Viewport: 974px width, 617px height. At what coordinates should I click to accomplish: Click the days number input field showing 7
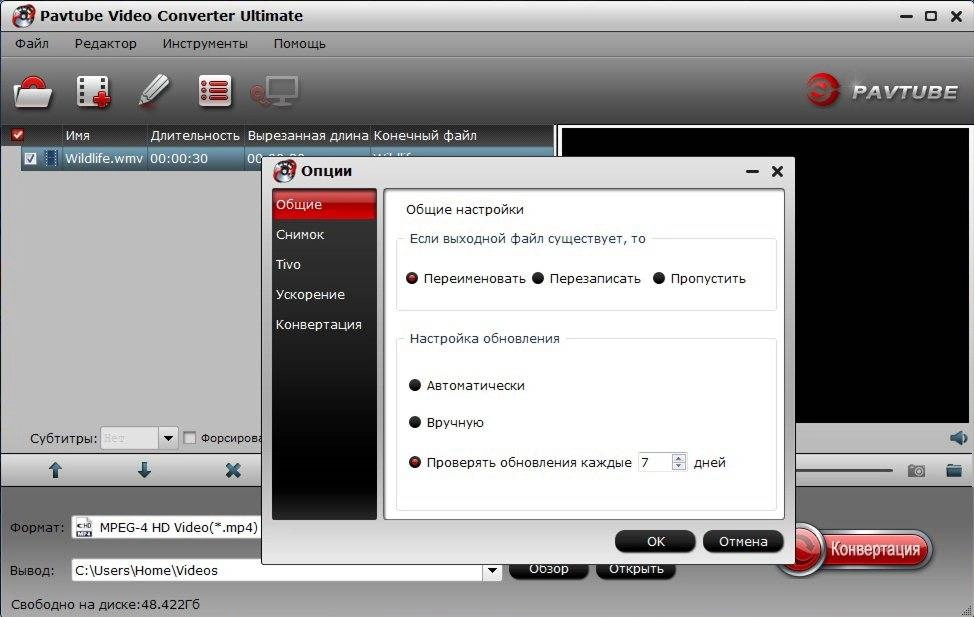point(655,462)
